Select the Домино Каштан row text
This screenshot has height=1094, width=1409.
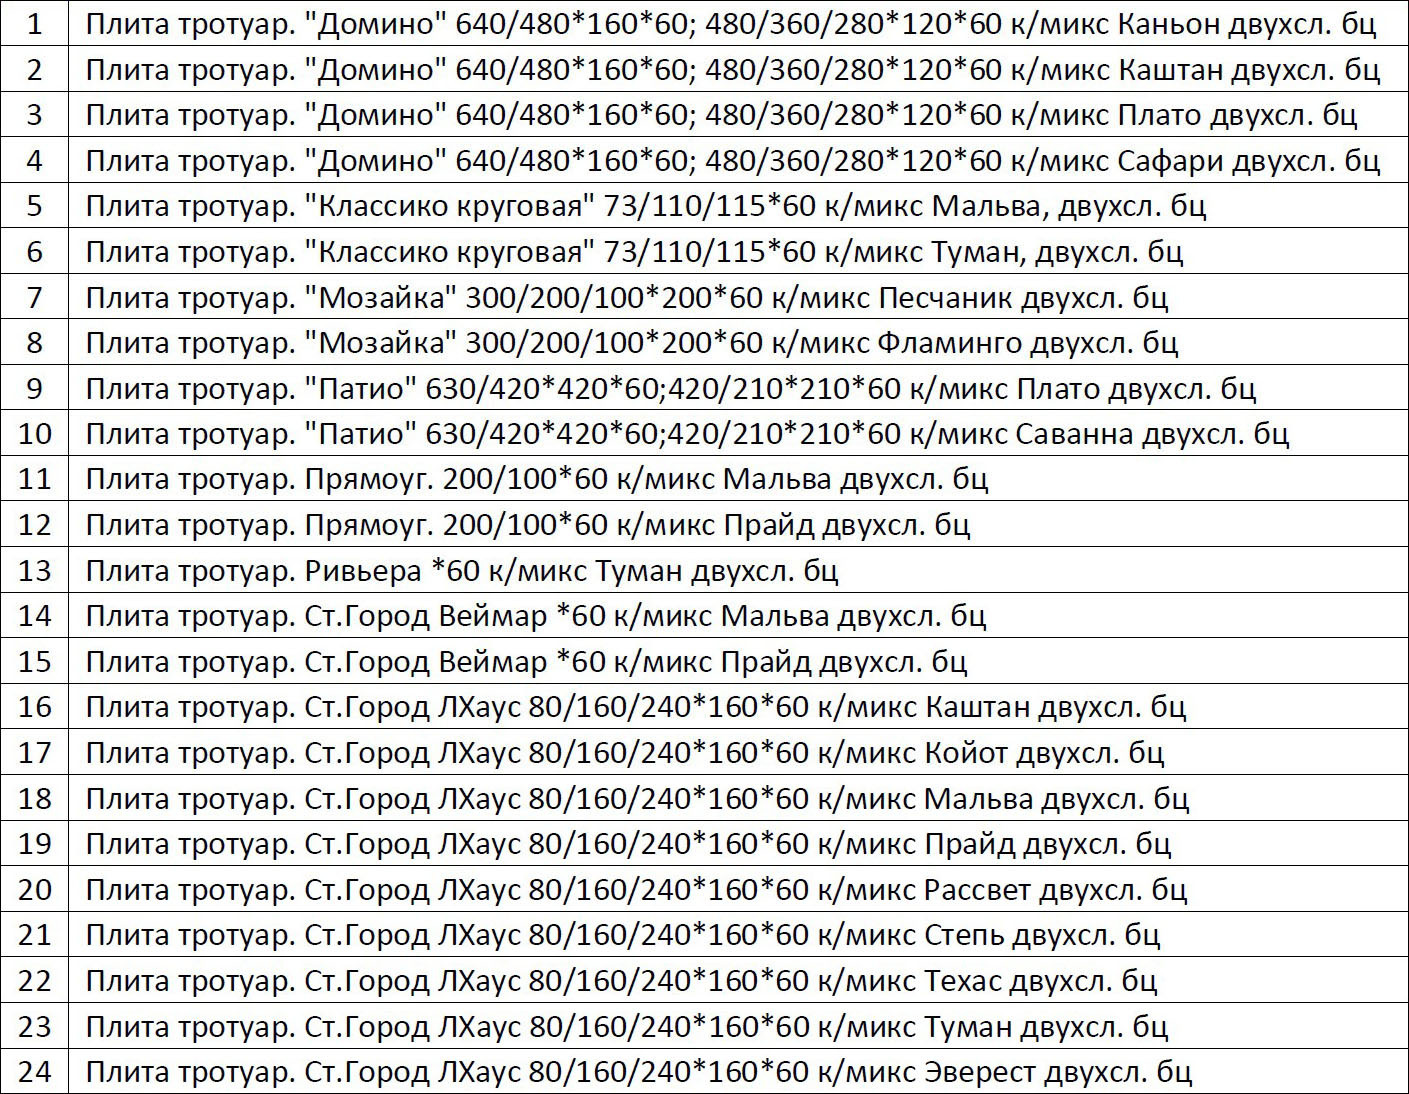tap(732, 70)
